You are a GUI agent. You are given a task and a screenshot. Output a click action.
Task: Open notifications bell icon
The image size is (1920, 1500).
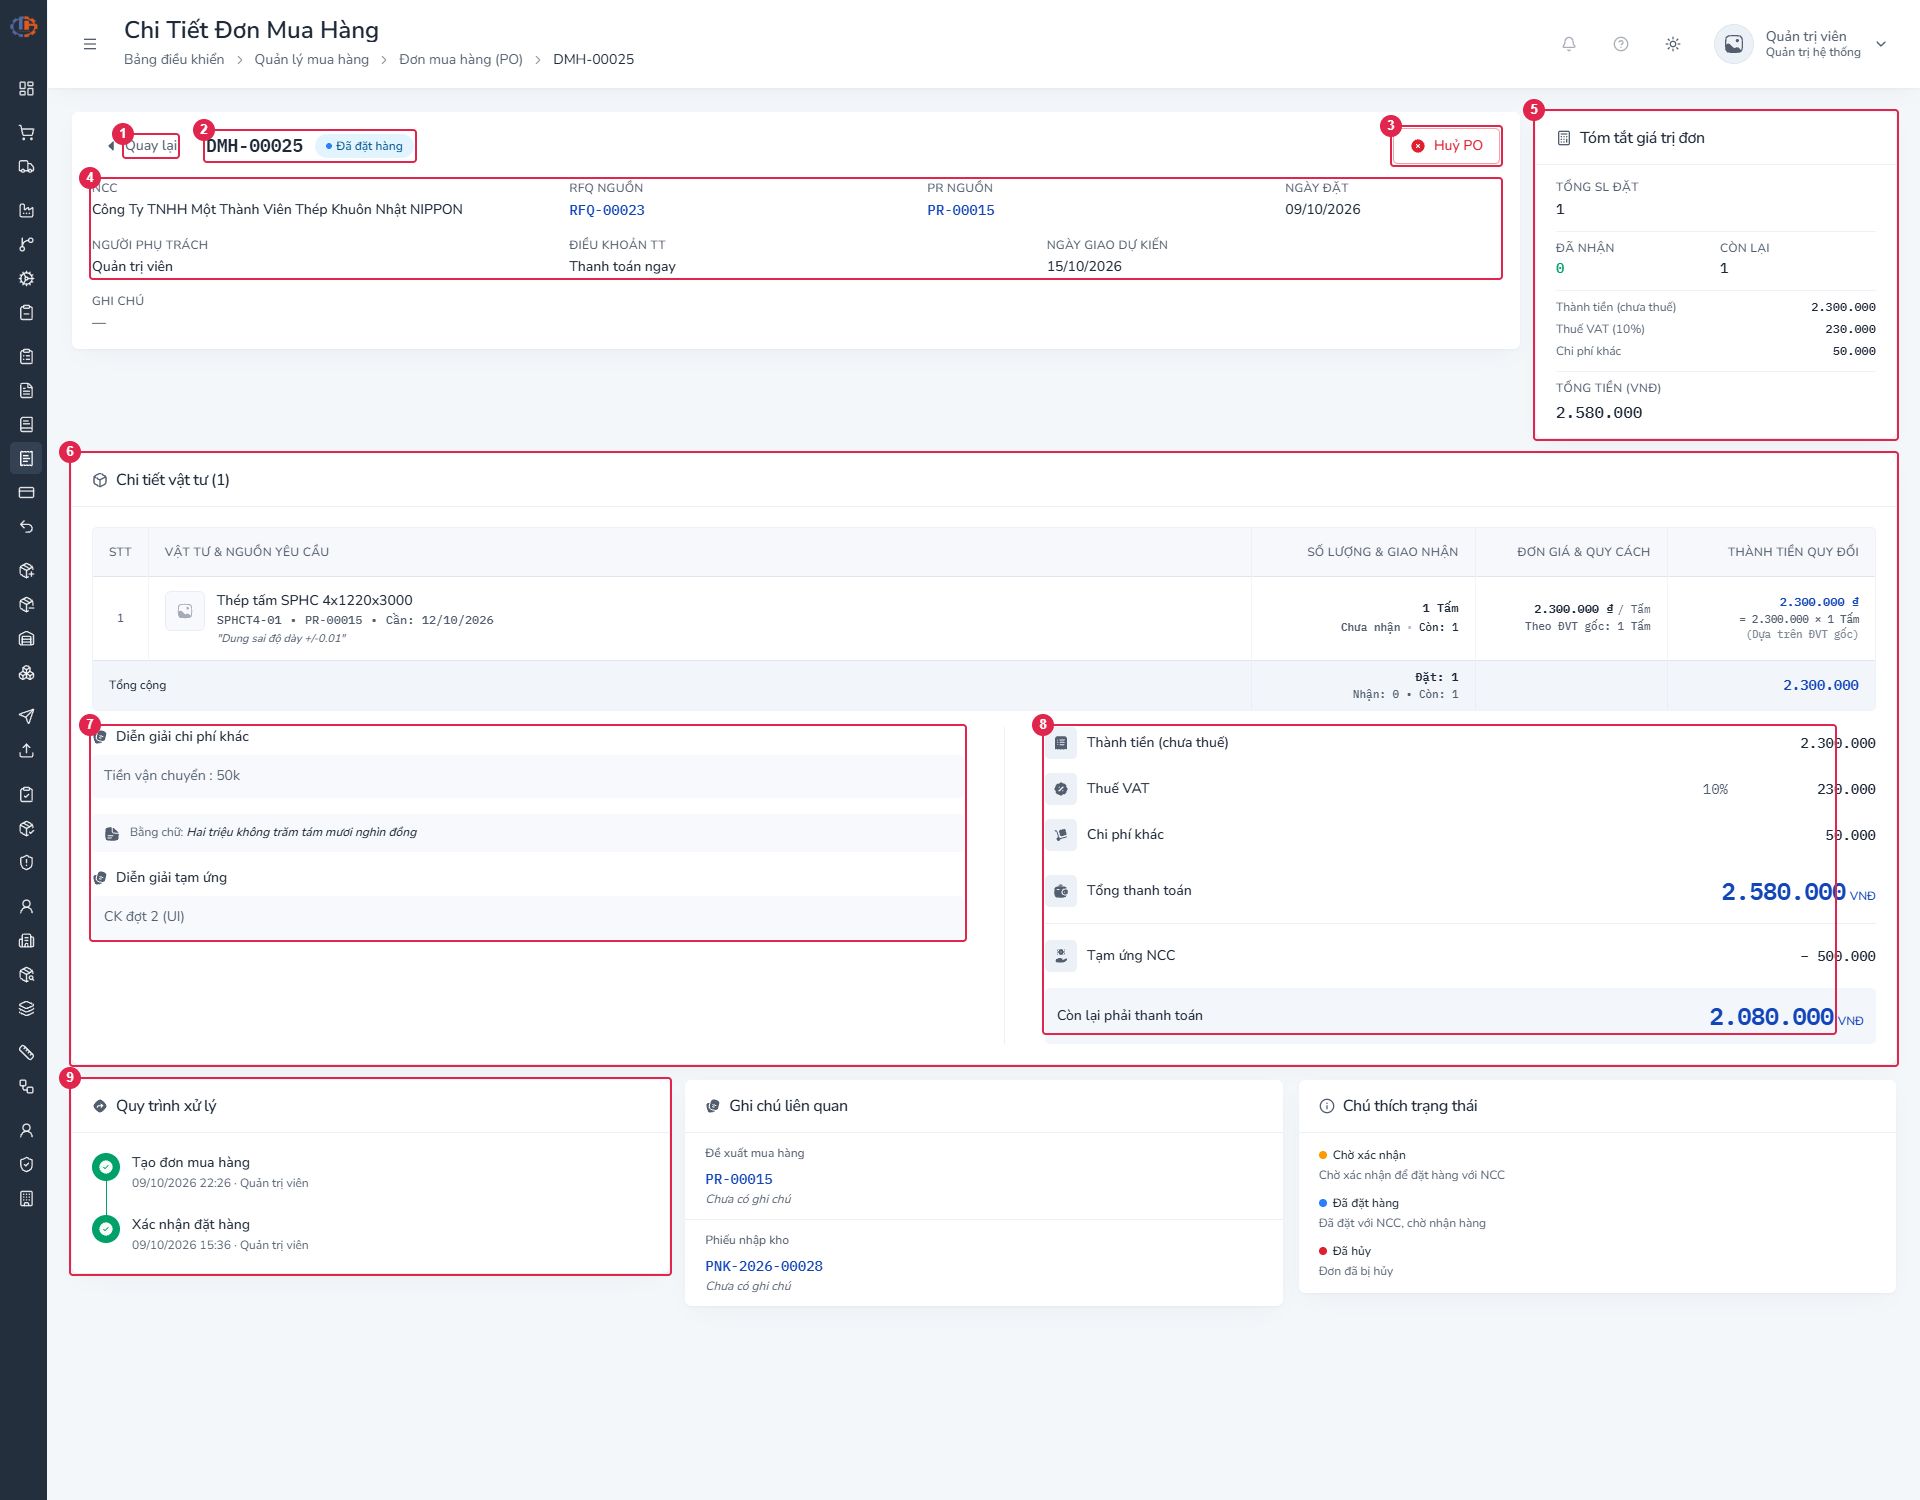click(x=1569, y=44)
